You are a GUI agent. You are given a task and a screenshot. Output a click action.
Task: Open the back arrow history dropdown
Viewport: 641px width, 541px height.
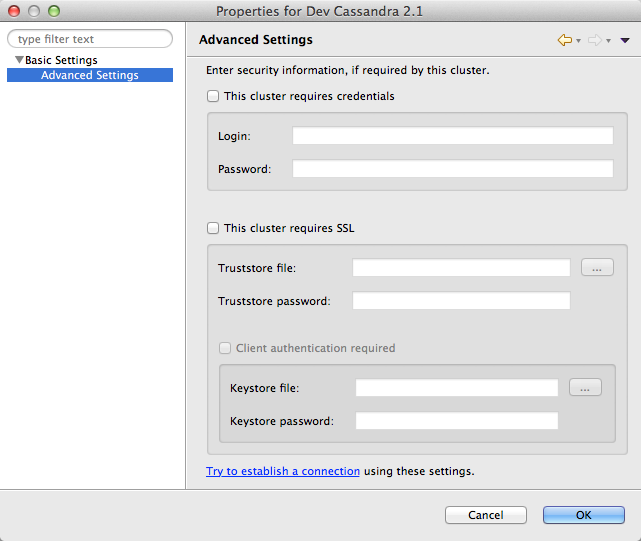pyautogui.click(x=578, y=40)
